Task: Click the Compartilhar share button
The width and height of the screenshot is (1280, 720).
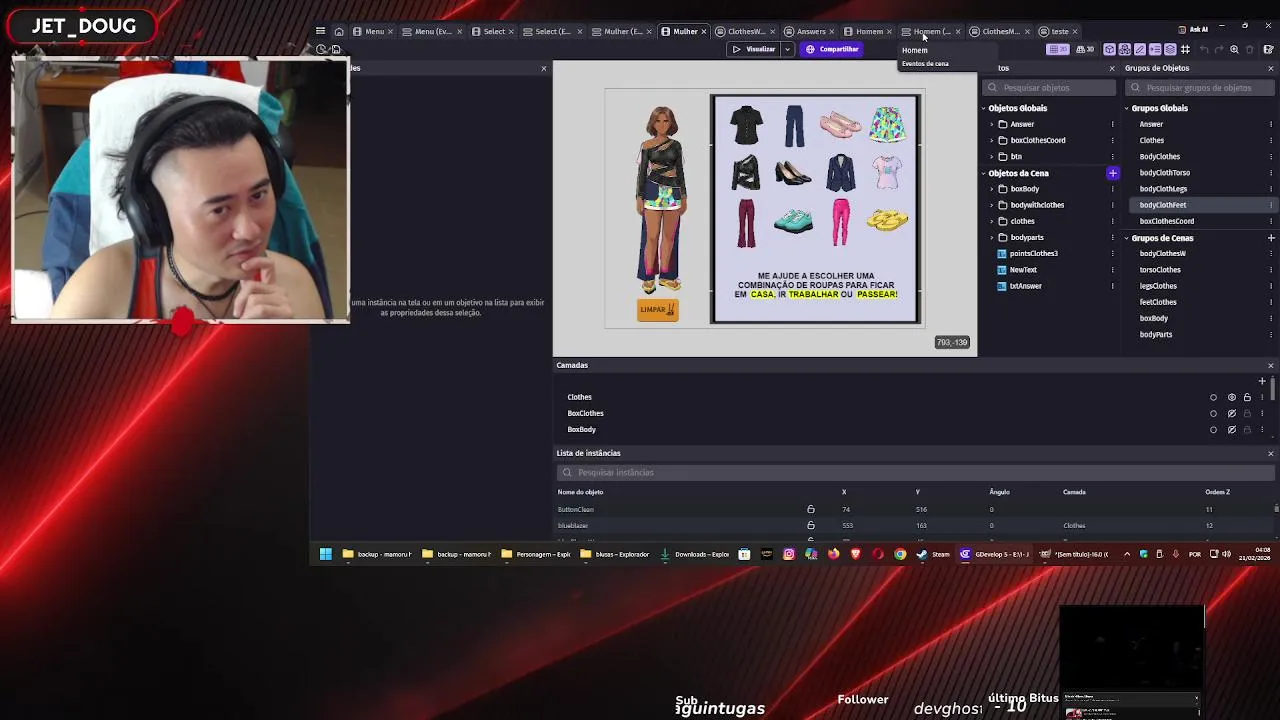Action: pos(833,49)
